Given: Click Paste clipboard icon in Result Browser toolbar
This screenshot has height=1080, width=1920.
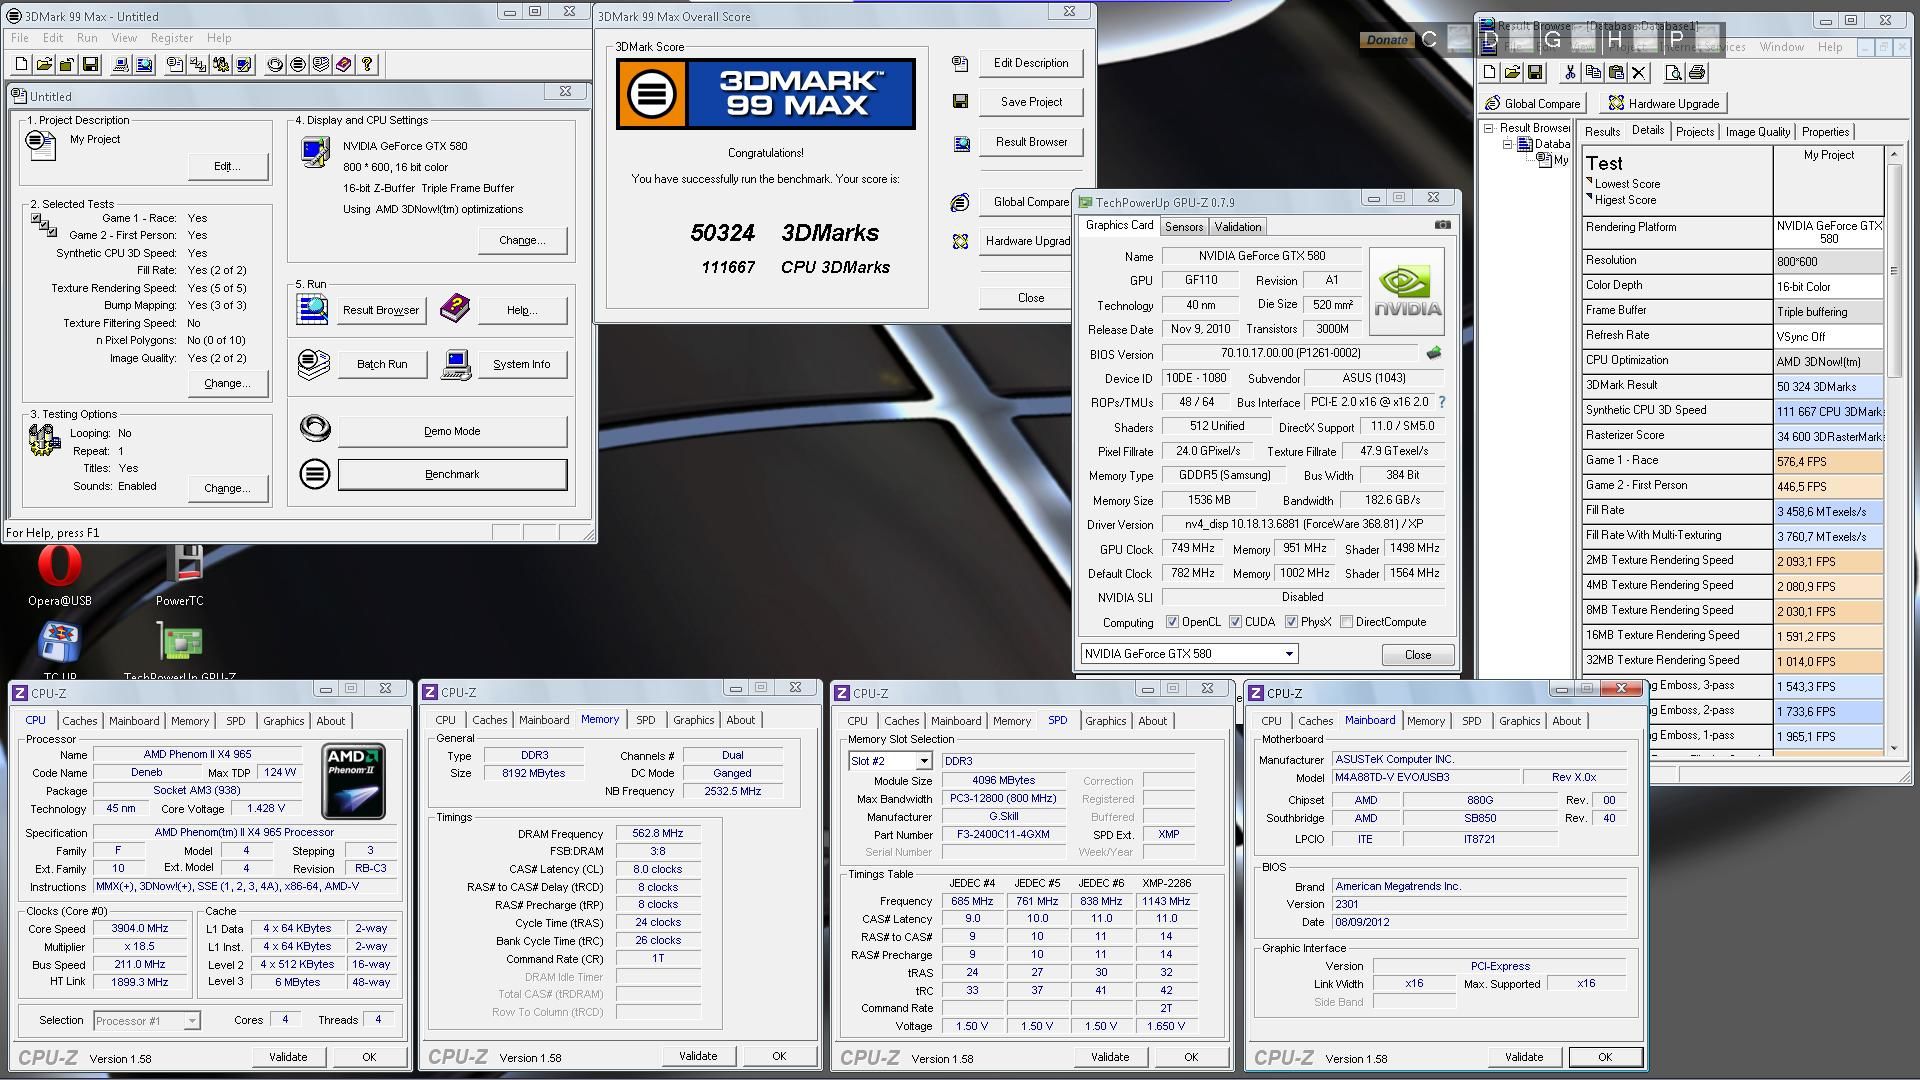Looking at the screenshot, I should [x=1616, y=73].
